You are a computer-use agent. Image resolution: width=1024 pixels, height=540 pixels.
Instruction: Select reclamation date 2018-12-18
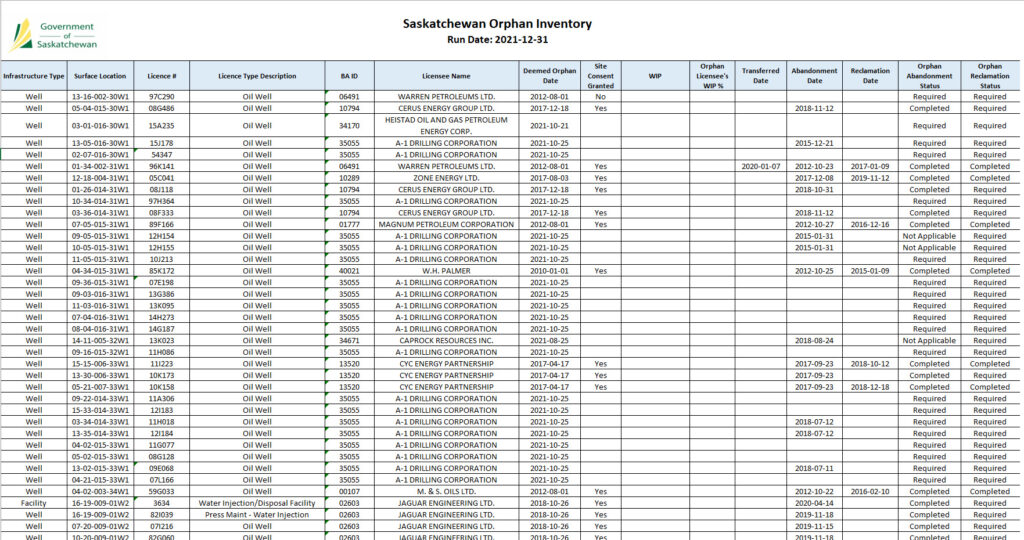(870, 387)
